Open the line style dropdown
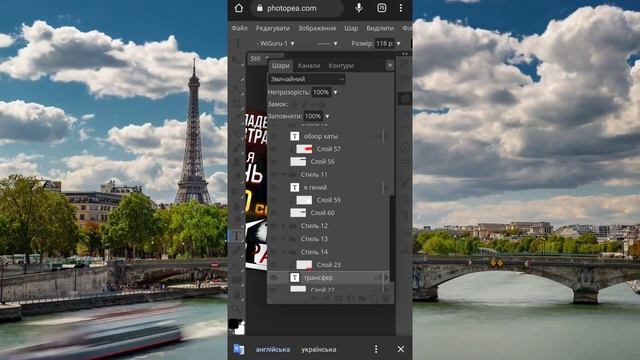 327,43
